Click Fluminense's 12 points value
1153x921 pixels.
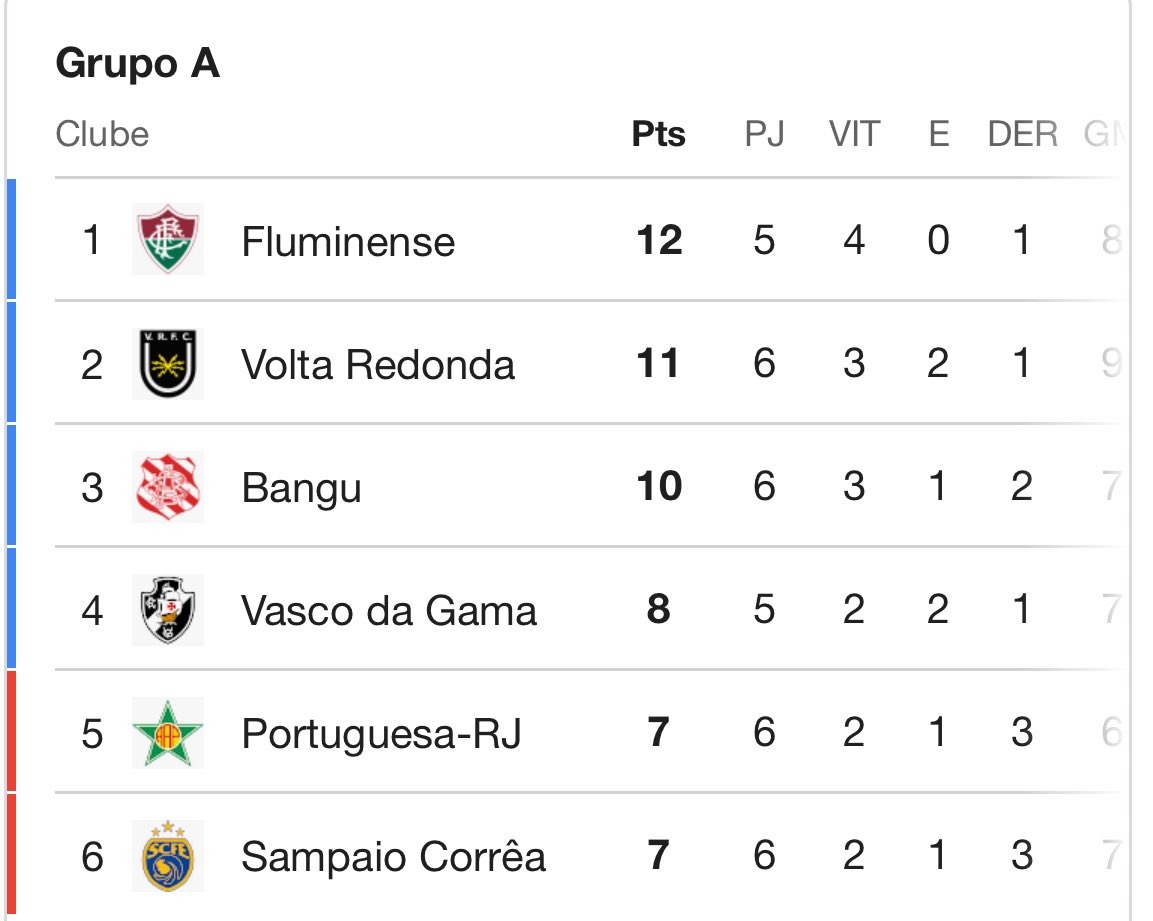(658, 241)
